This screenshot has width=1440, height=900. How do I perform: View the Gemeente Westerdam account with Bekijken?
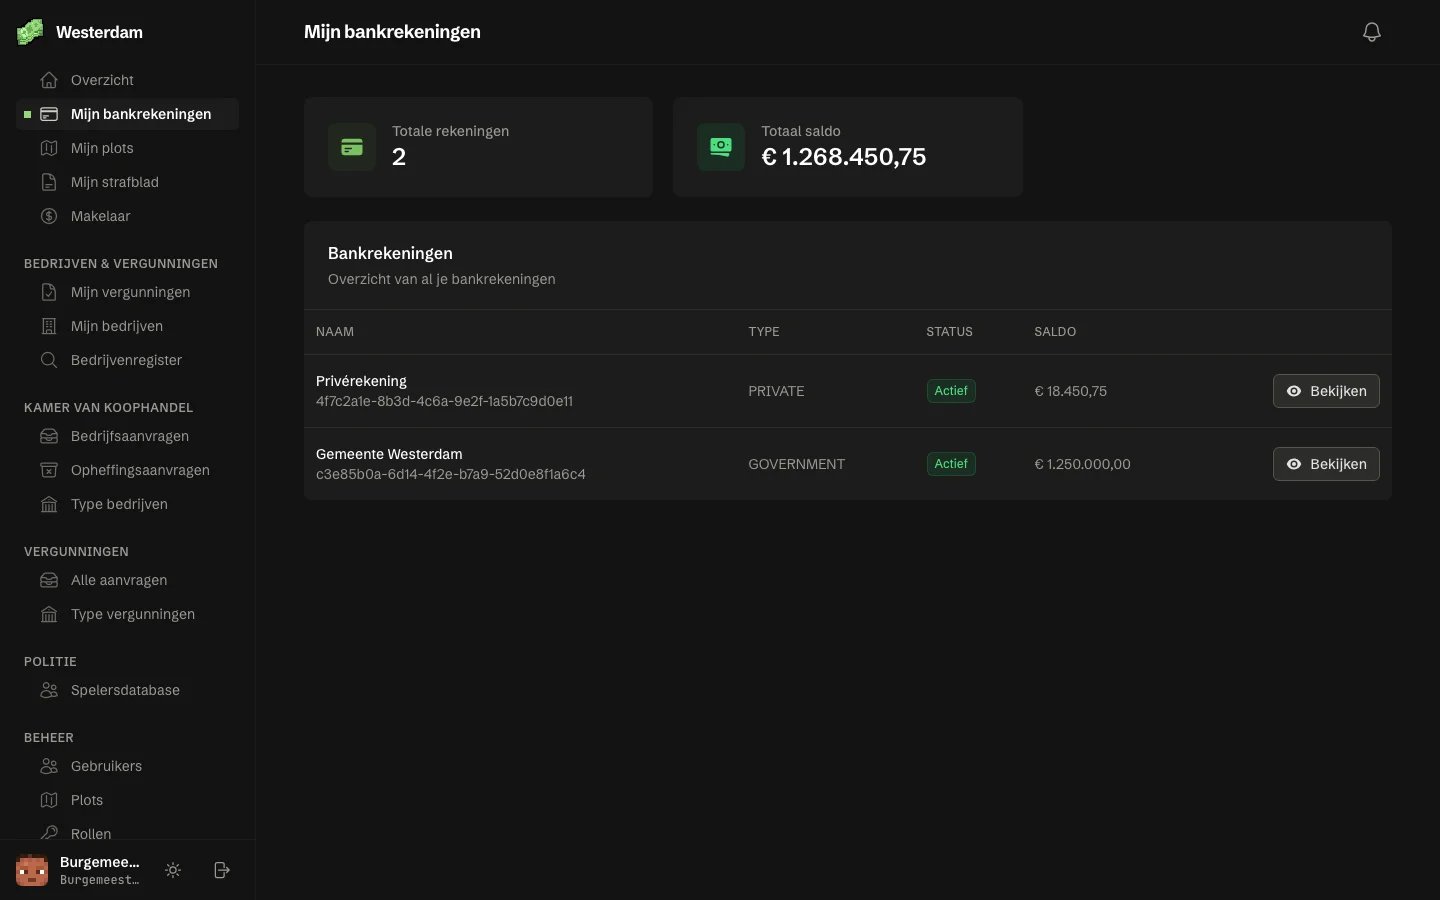[x=1326, y=464]
